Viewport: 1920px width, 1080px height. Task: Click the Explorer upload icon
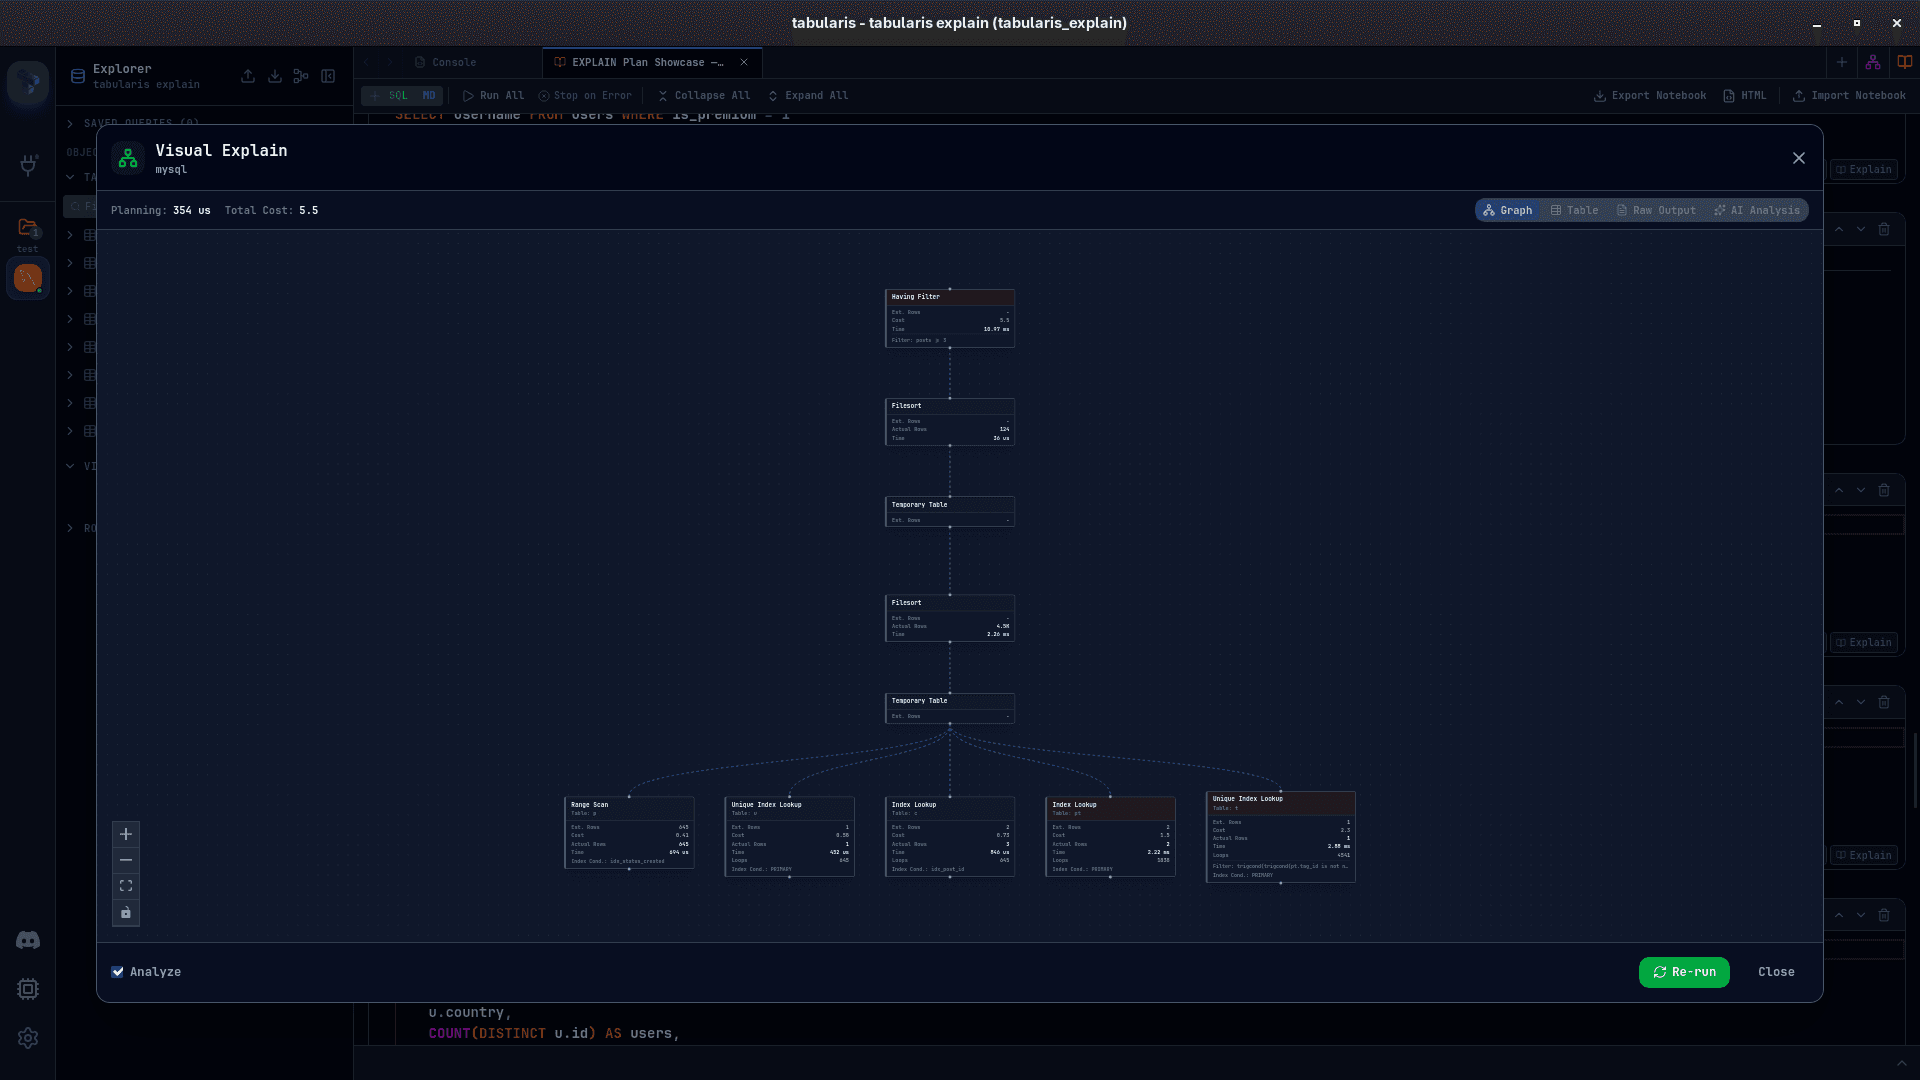(x=248, y=76)
